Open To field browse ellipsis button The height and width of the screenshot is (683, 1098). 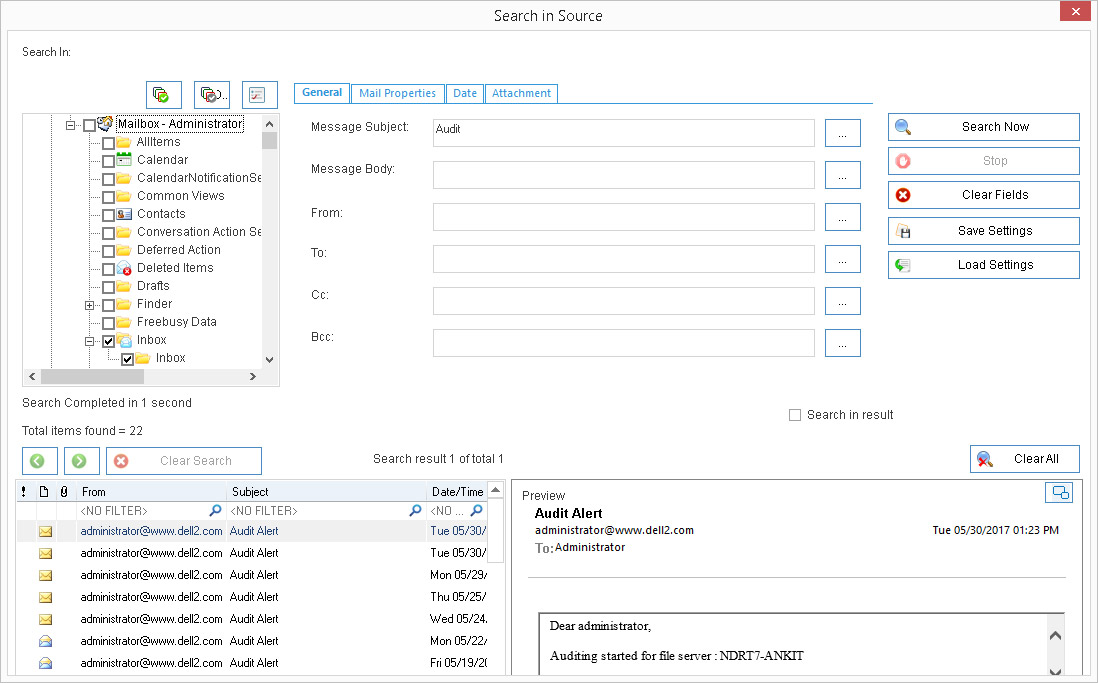(842, 259)
